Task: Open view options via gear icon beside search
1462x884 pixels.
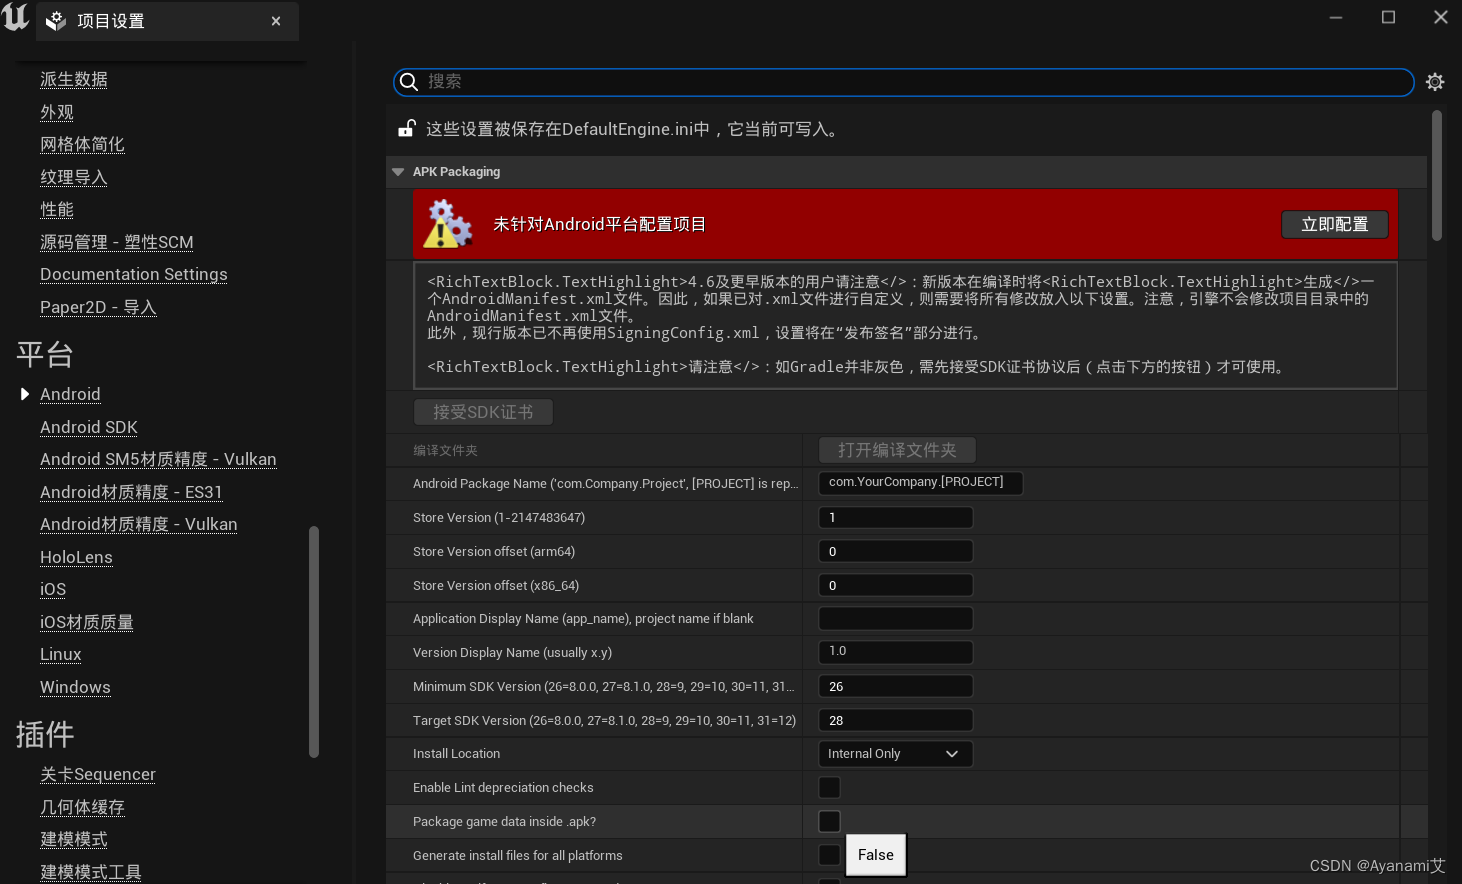Action: point(1435,82)
